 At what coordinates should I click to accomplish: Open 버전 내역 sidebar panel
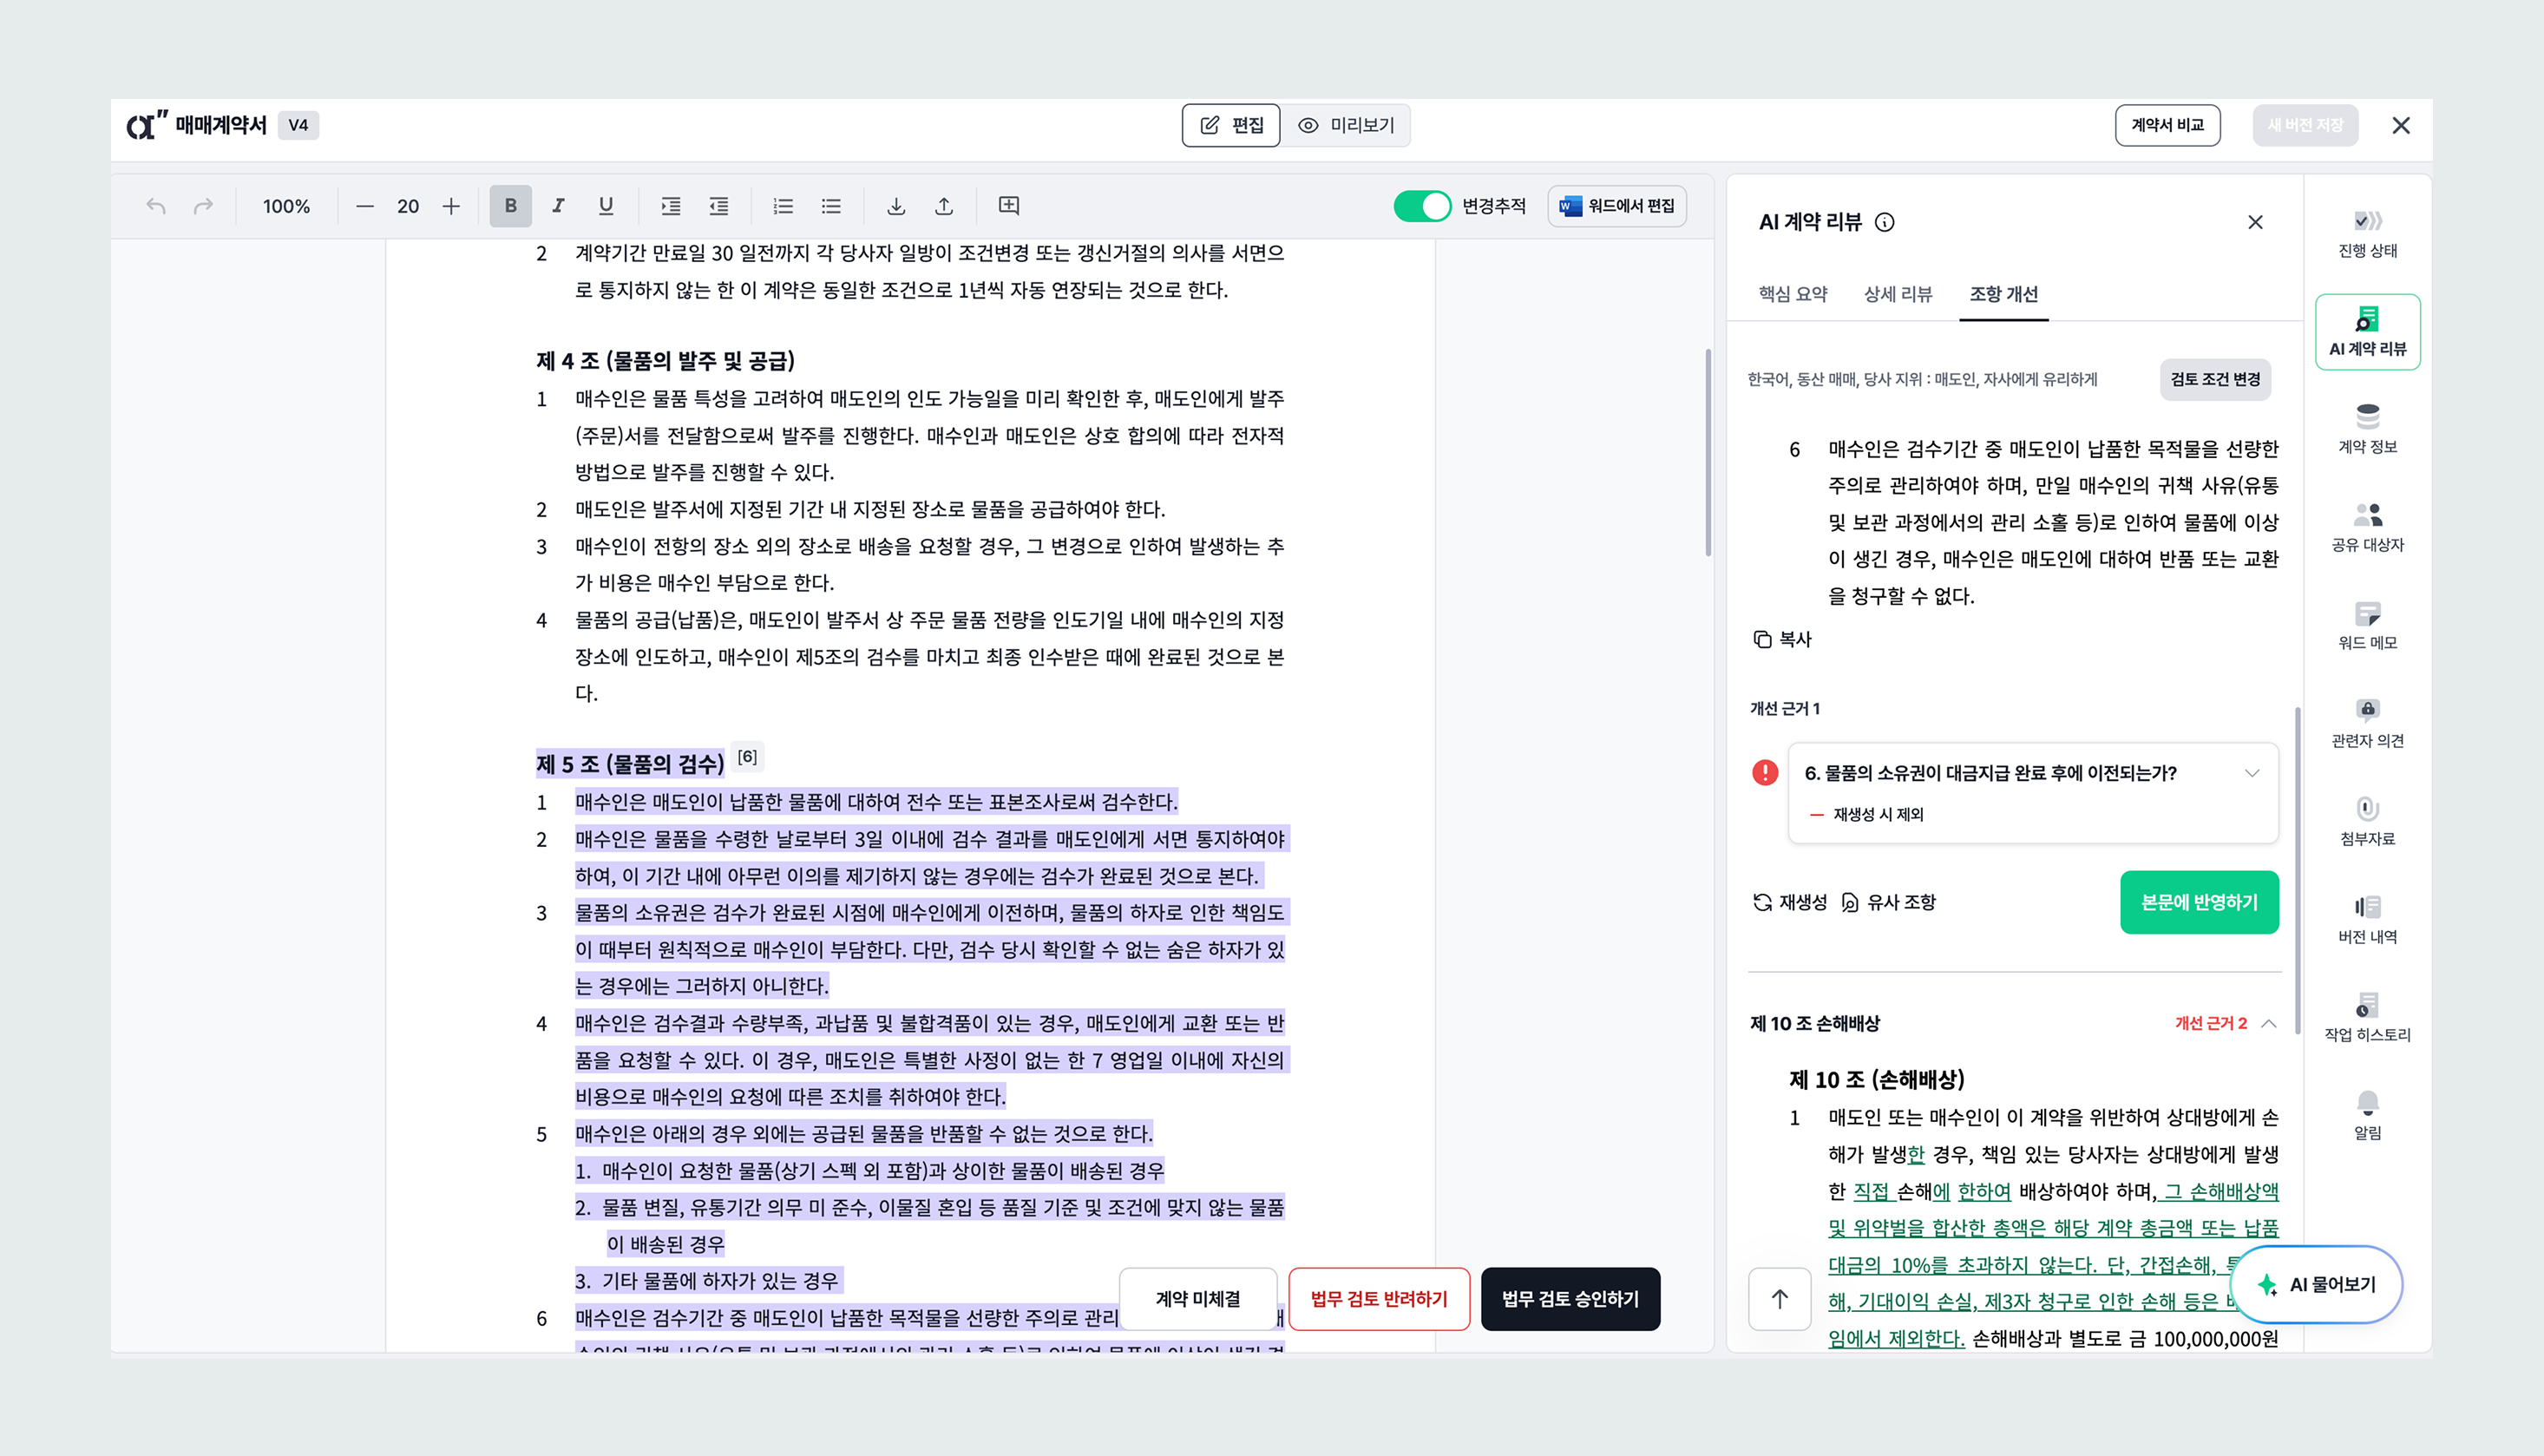coord(2367,919)
